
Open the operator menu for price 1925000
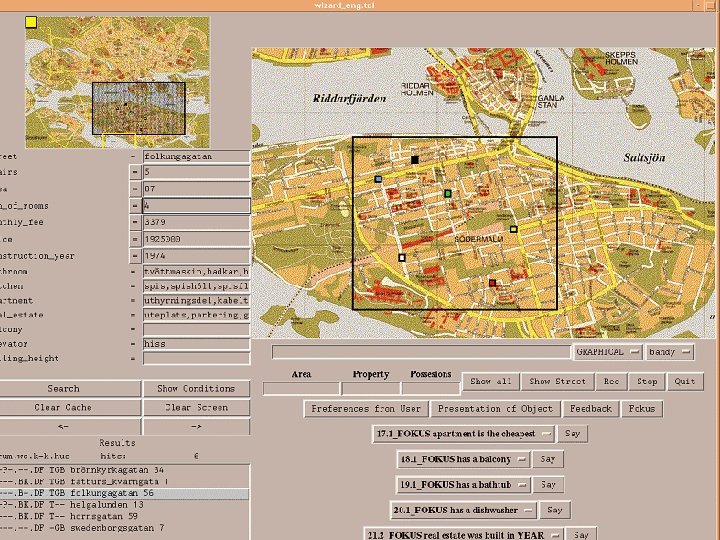coord(135,239)
